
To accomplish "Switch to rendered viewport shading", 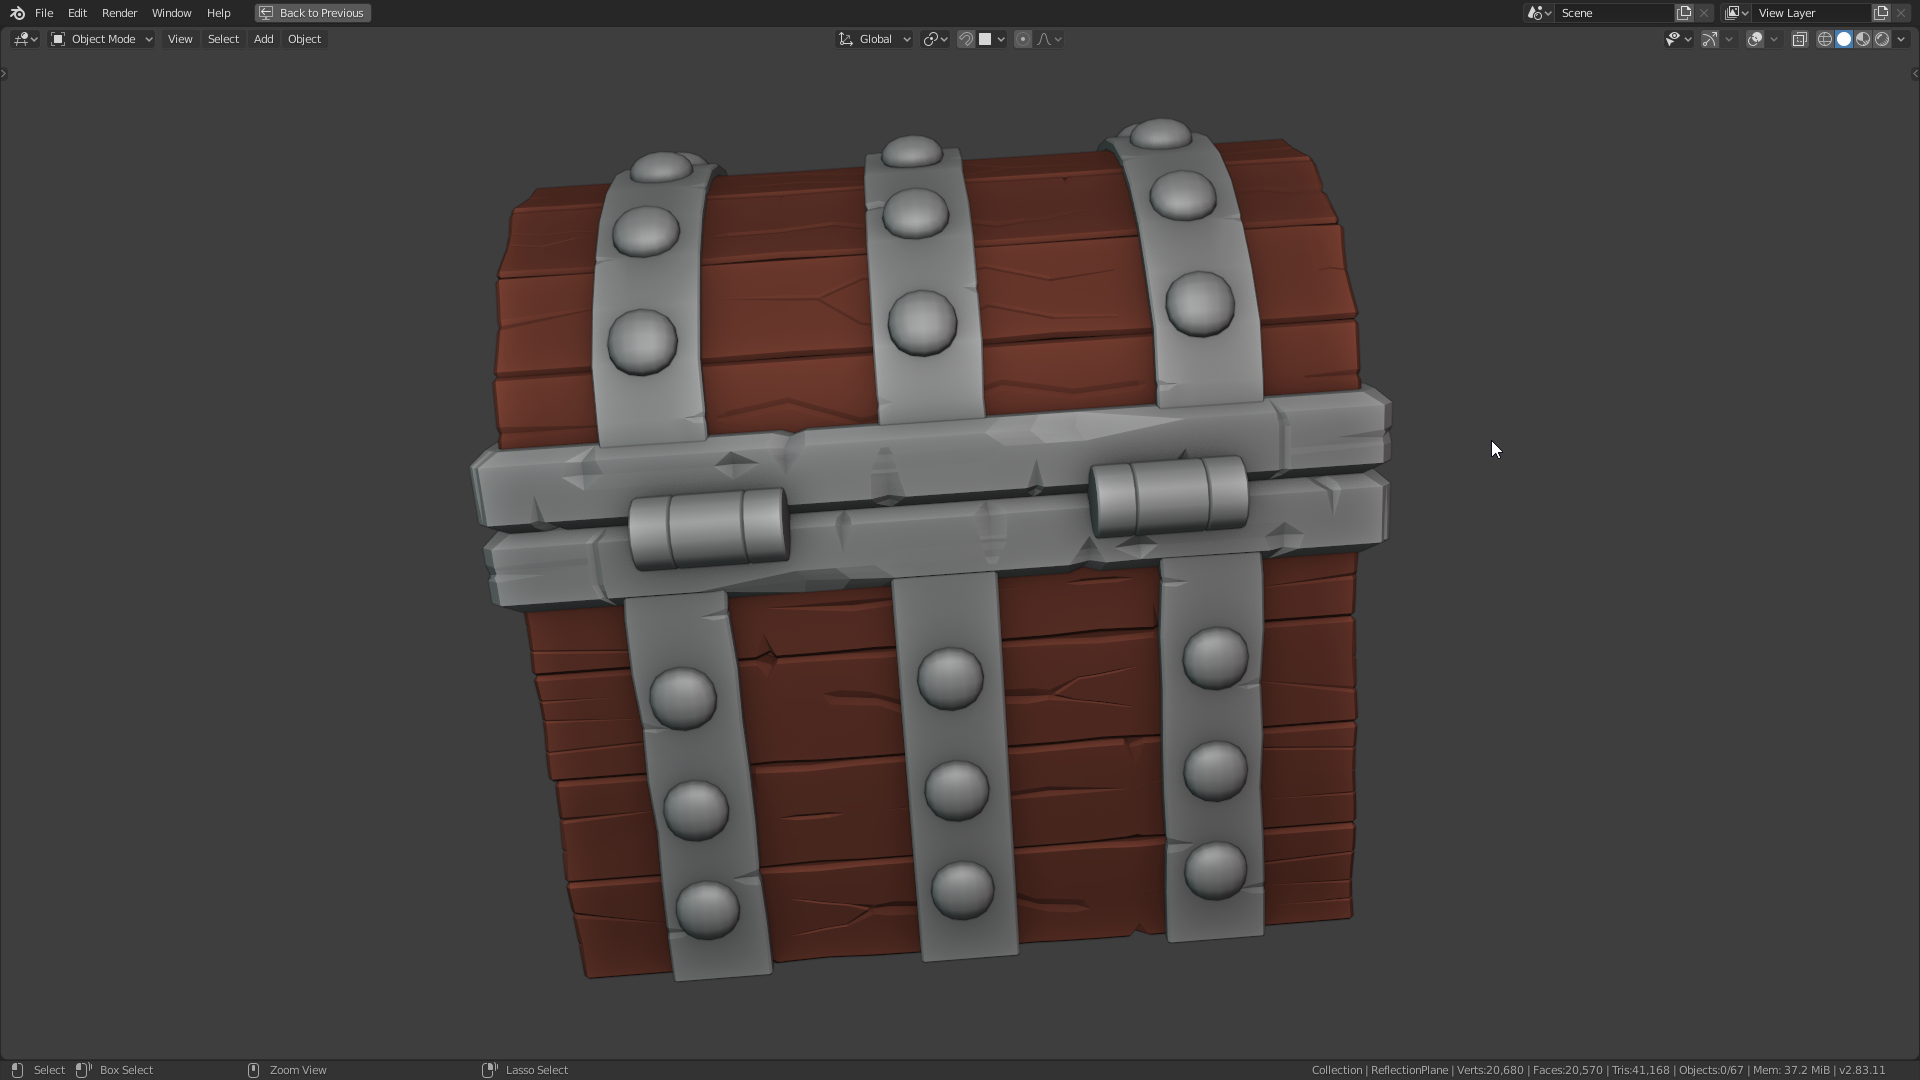I will 1882,39.
